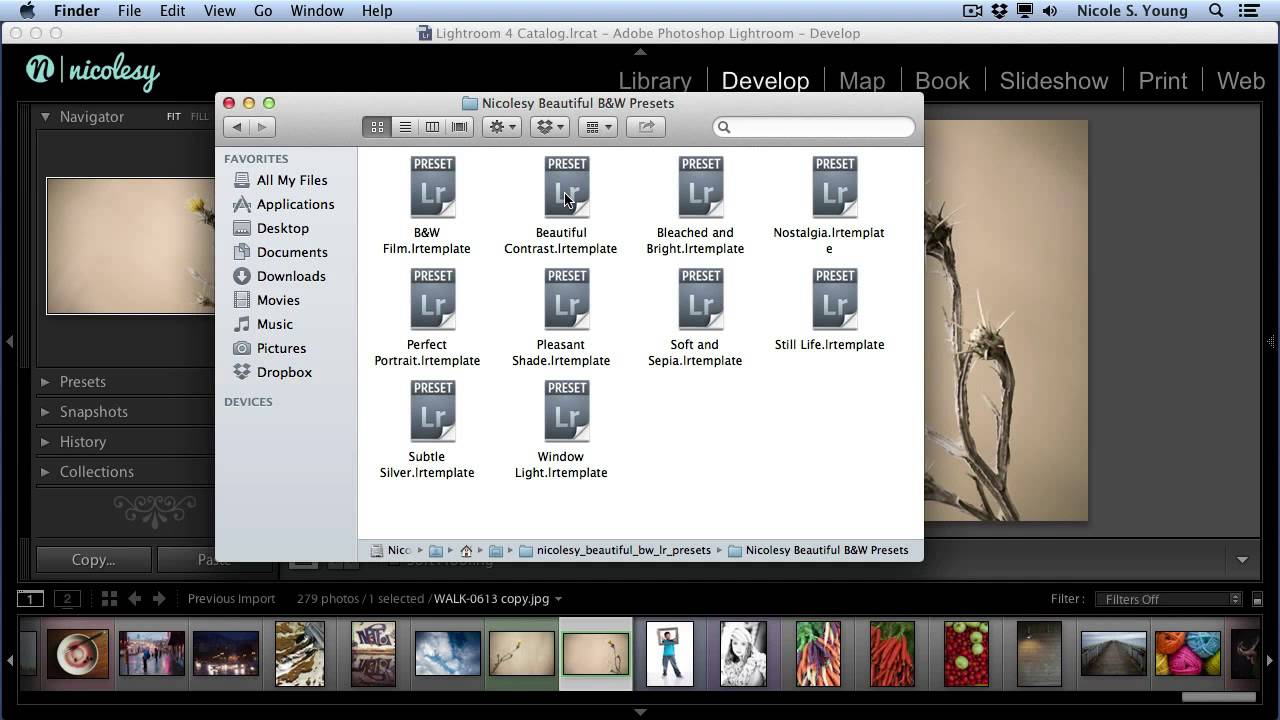Image resolution: width=1280 pixels, height=720 pixels.
Task: Switch Finder to list view
Action: click(405, 127)
